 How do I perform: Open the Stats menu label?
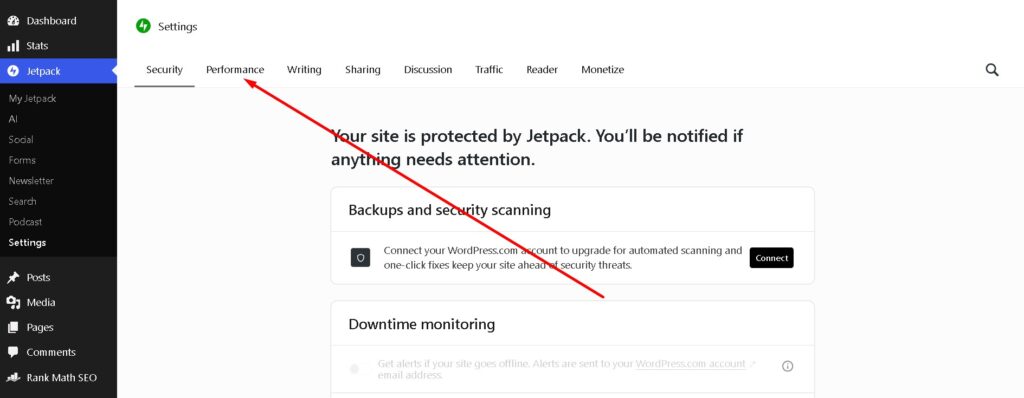pos(37,46)
